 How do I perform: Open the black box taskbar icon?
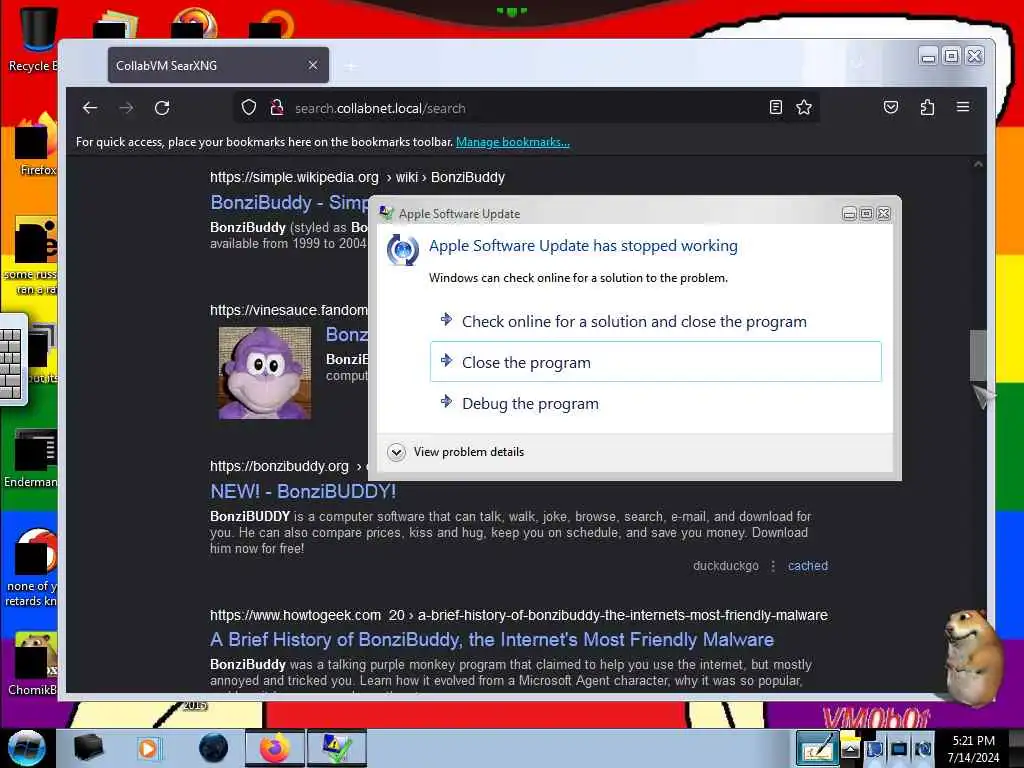coord(88,748)
